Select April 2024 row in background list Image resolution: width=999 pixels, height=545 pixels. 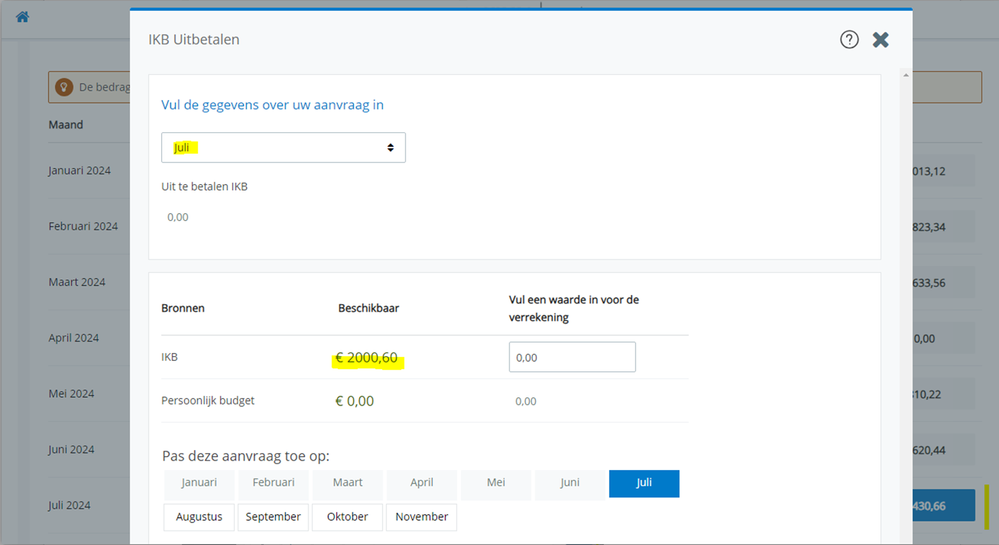point(73,338)
